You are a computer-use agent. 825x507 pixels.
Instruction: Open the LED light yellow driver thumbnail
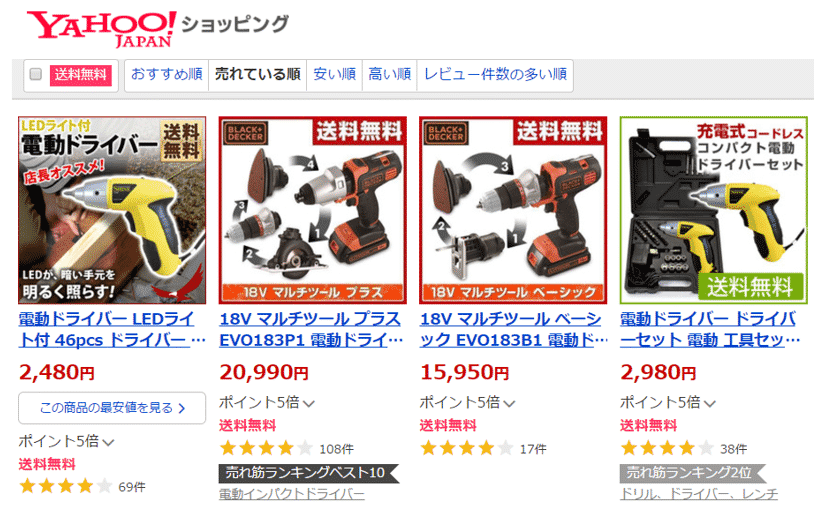112,210
